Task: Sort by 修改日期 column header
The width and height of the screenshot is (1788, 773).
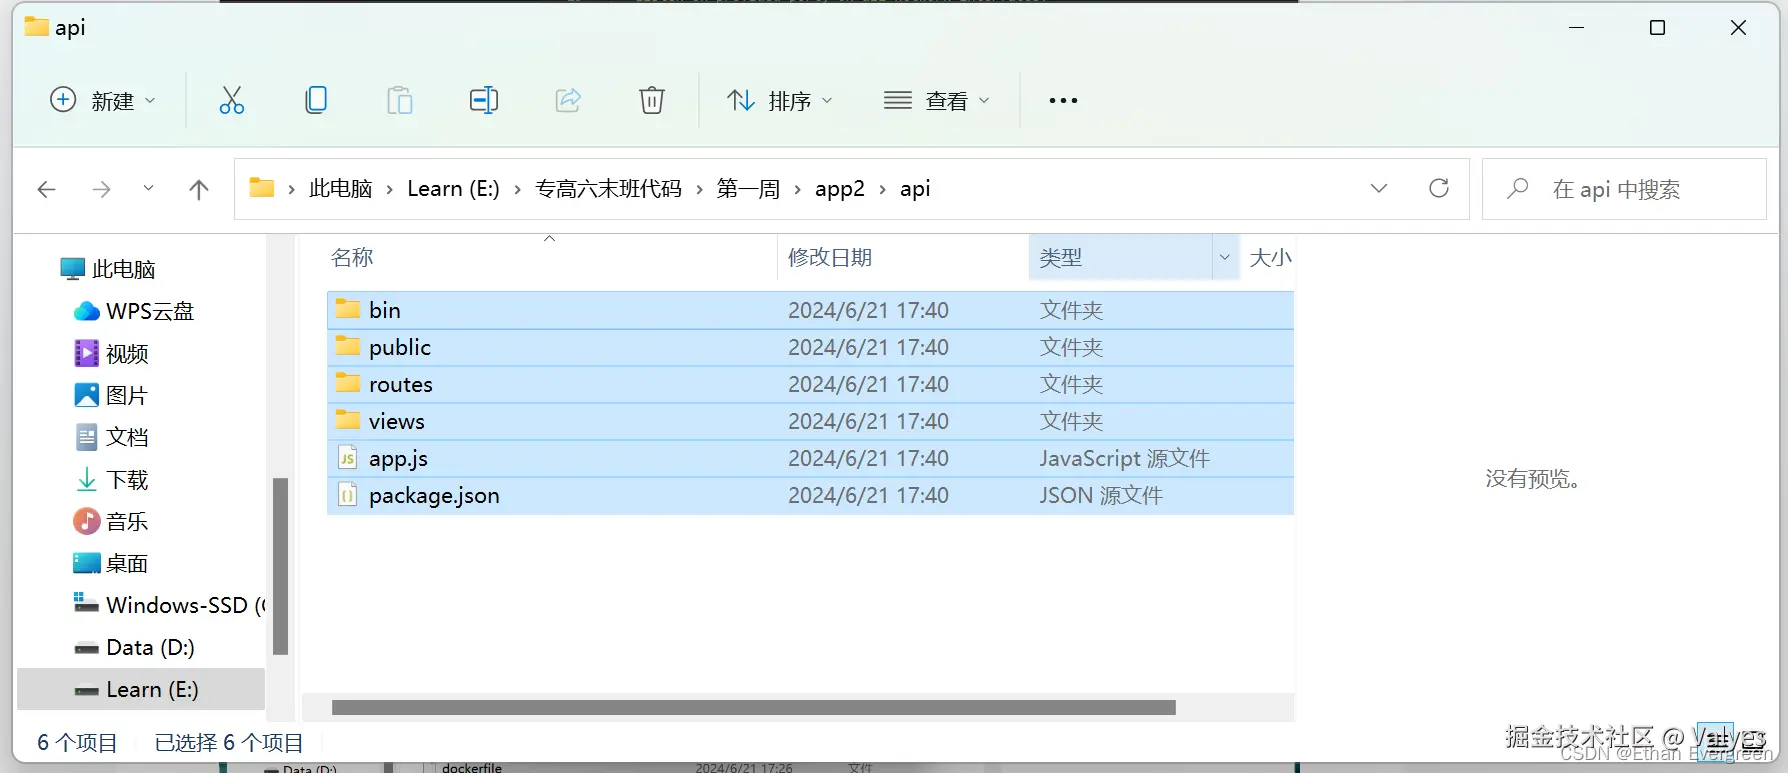Action: pyautogui.click(x=830, y=258)
